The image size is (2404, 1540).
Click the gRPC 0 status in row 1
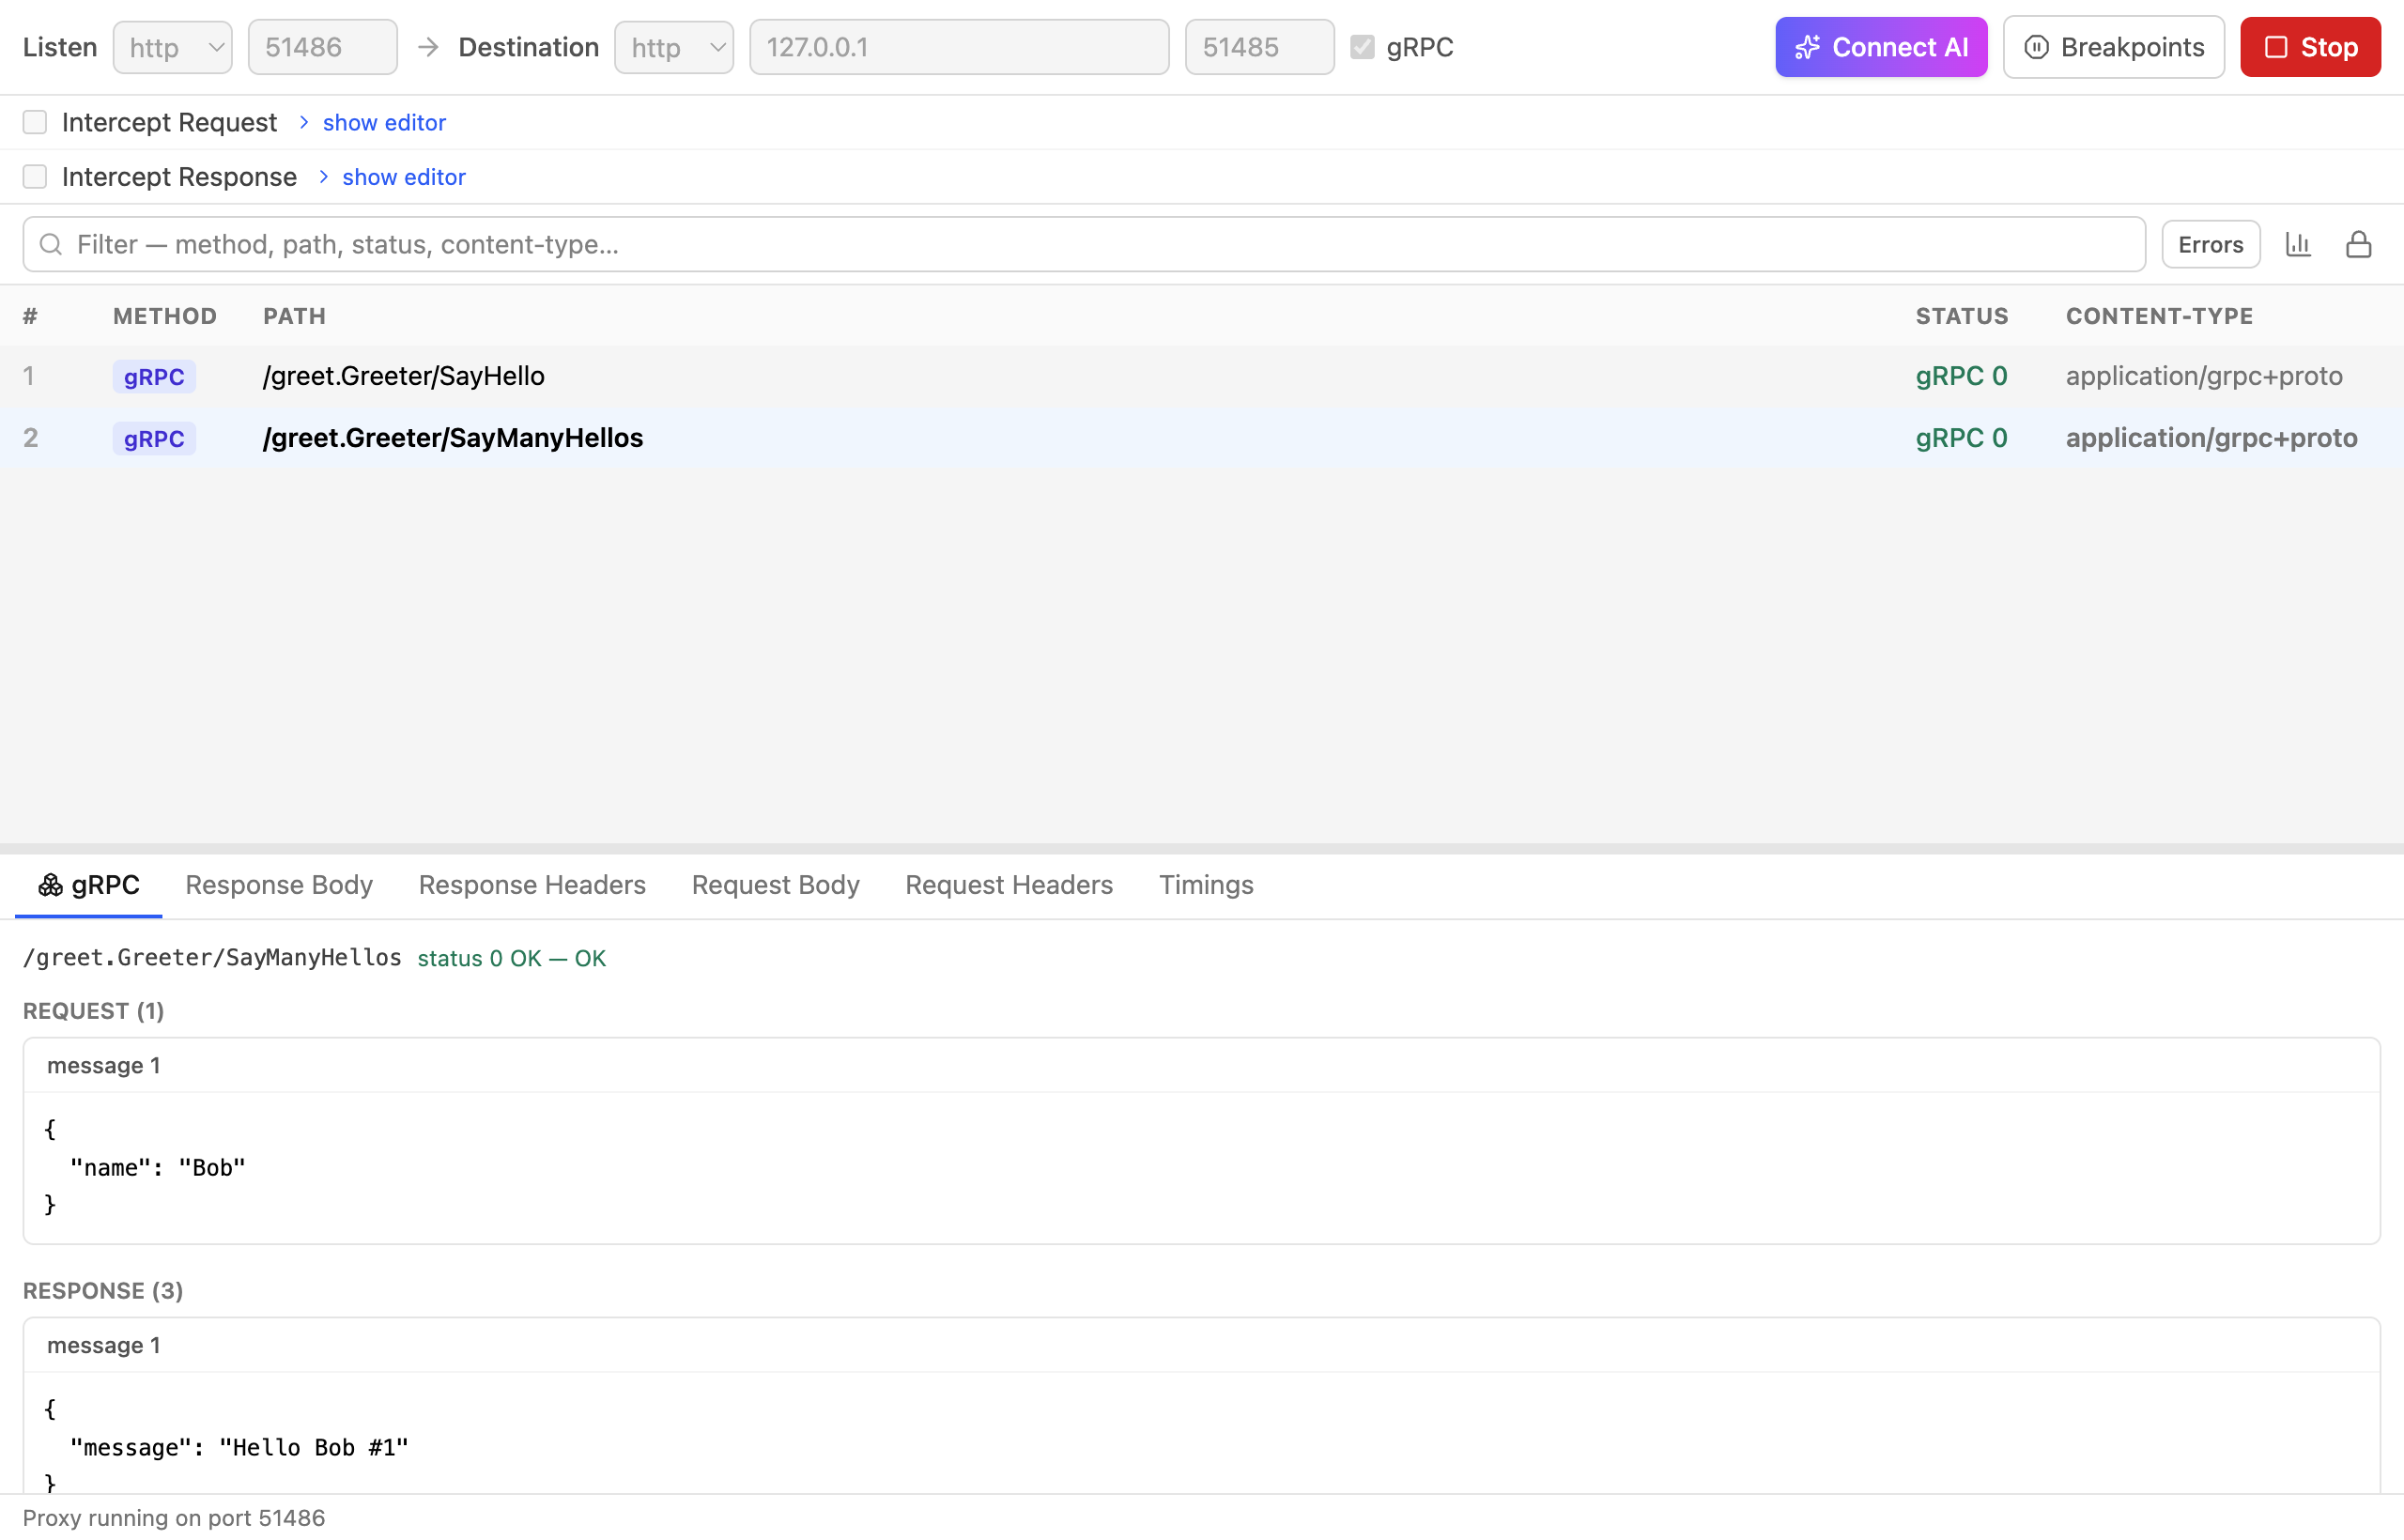[x=1961, y=376]
